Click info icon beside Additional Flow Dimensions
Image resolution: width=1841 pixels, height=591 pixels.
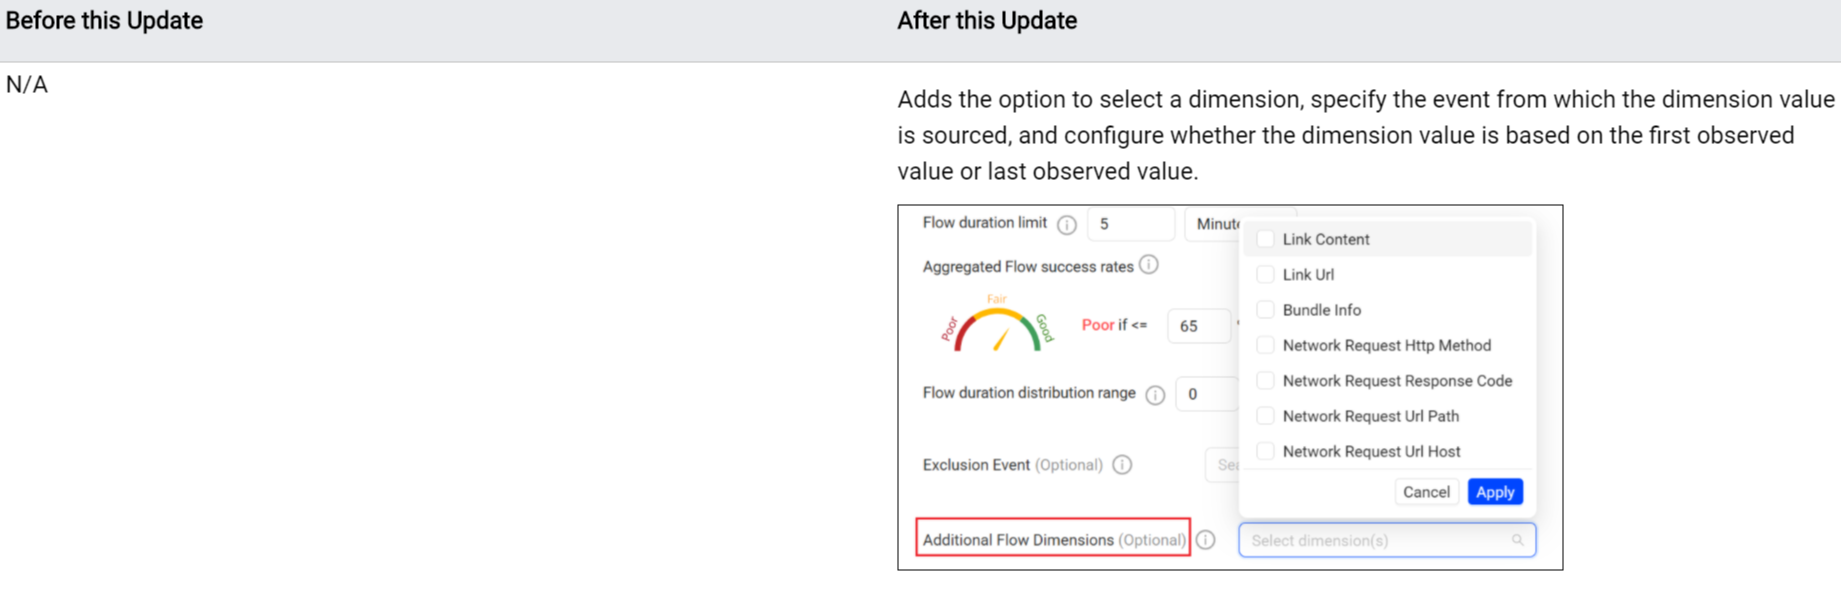(x=1206, y=540)
